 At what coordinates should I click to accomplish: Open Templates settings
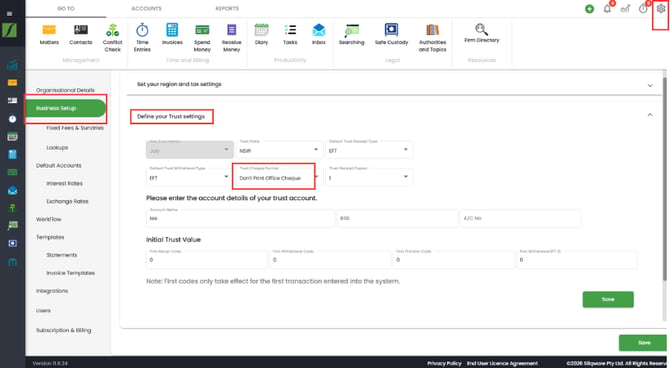(50, 237)
